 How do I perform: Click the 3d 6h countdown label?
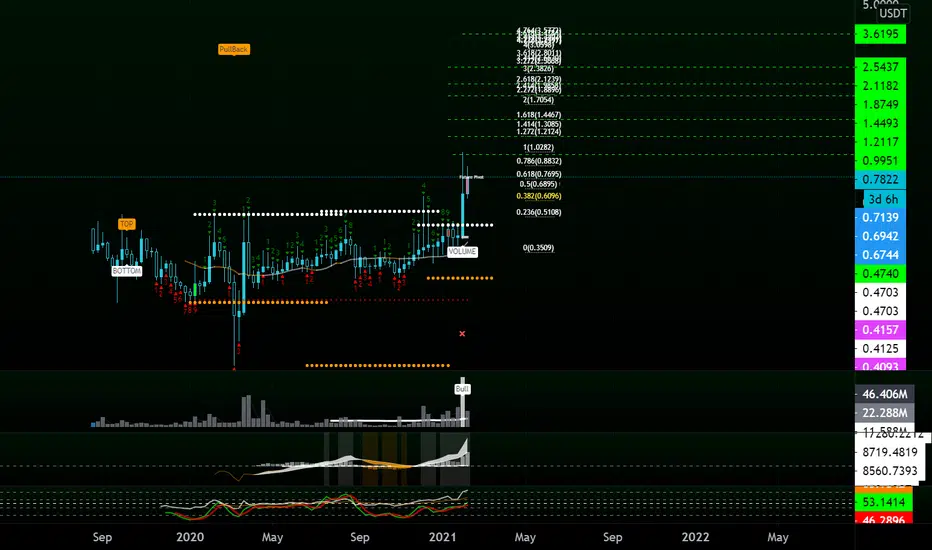tap(884, 199)
